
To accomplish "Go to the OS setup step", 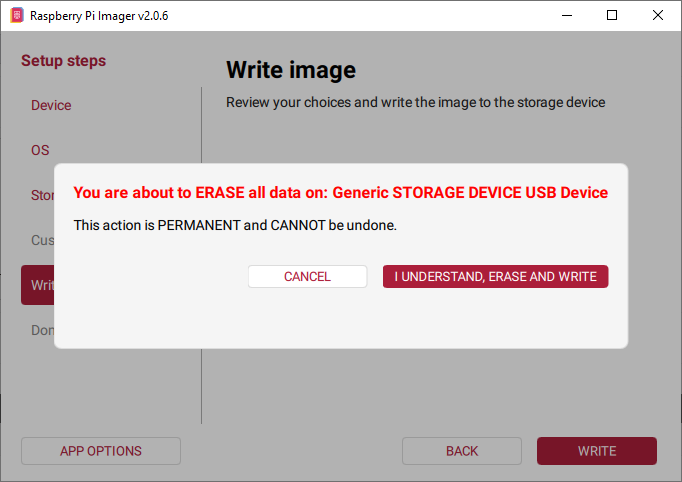I will tap(40, 150).
